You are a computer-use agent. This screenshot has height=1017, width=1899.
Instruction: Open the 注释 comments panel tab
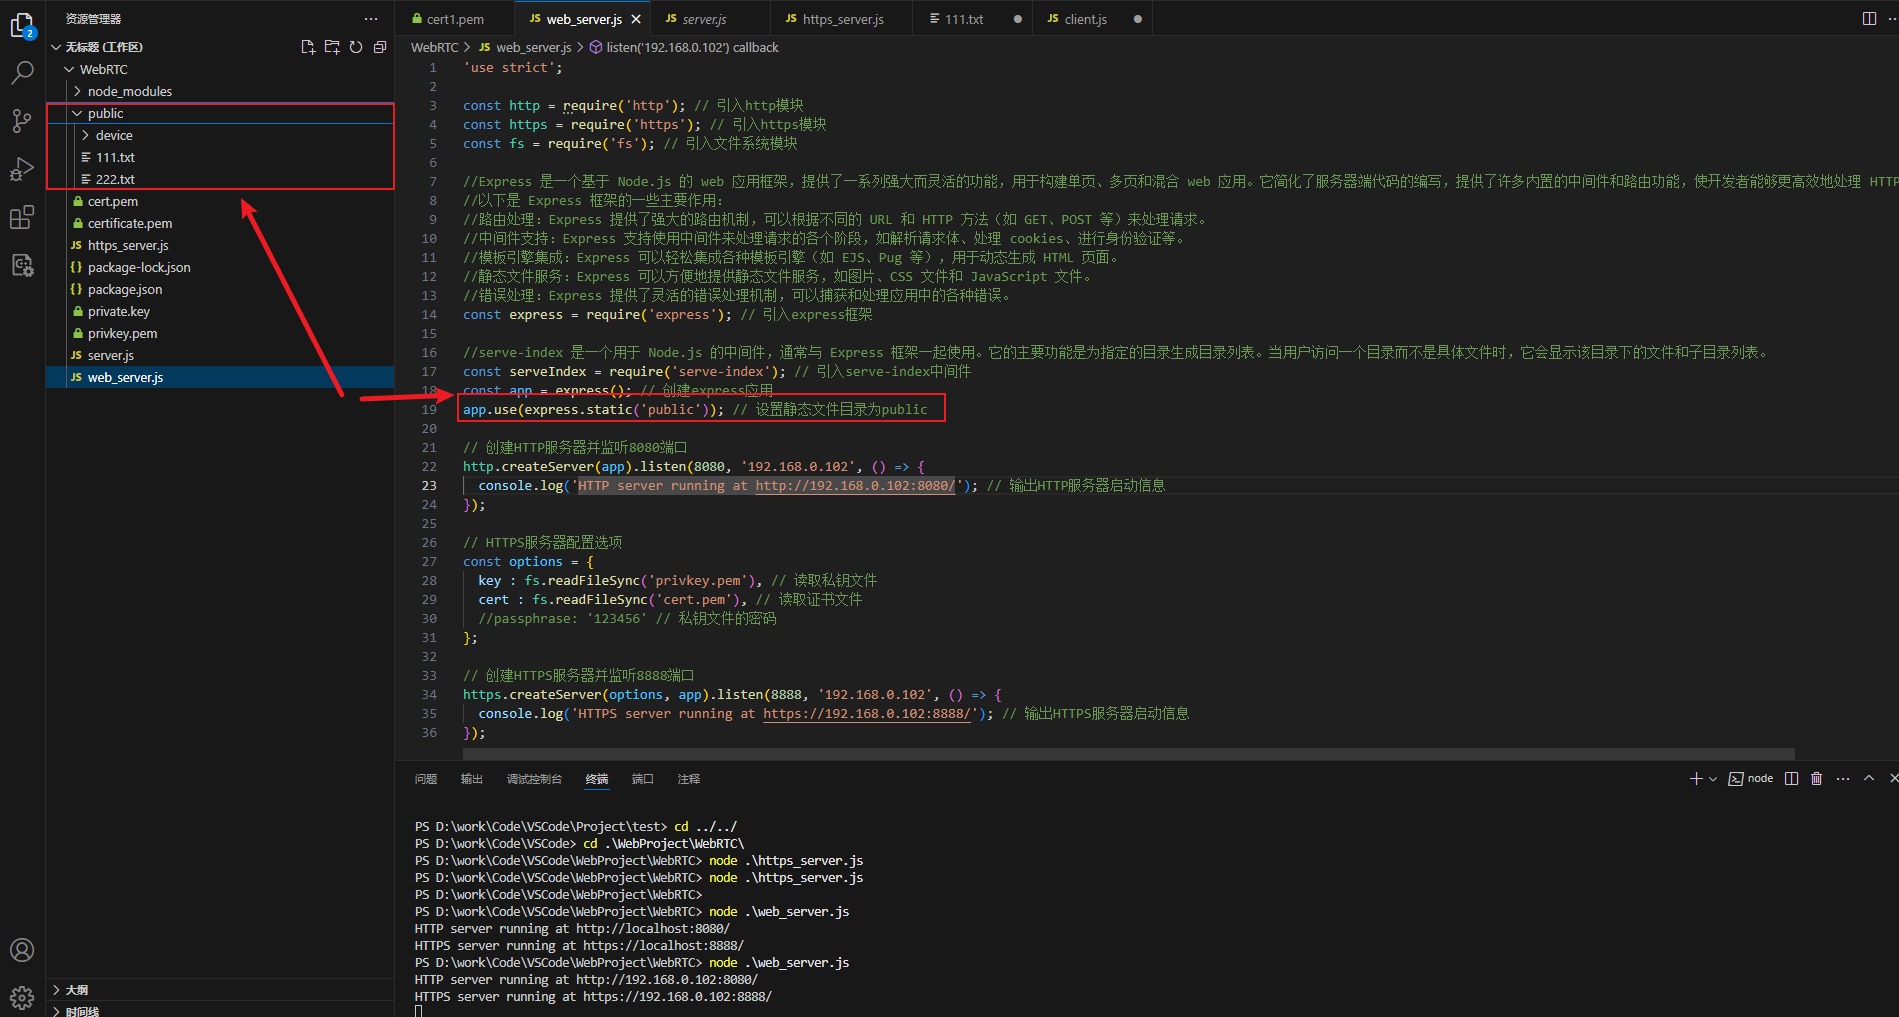[689, 779]
